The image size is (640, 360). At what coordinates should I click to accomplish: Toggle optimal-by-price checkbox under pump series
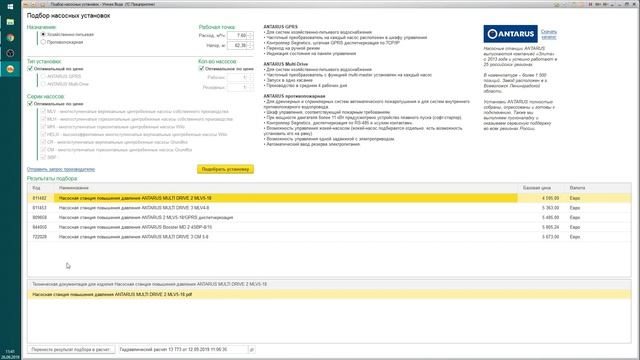[30, 104]
